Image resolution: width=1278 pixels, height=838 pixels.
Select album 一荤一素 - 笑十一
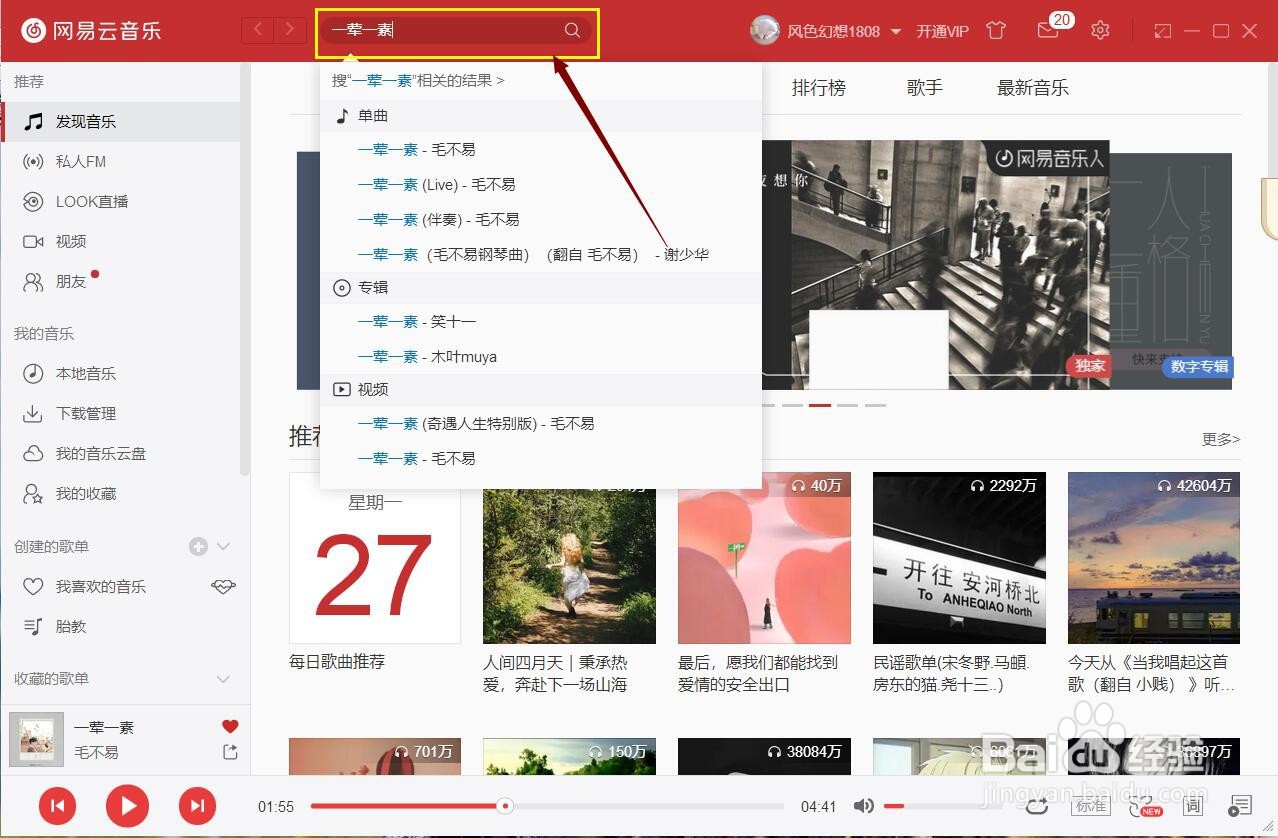tap(540, 321)
